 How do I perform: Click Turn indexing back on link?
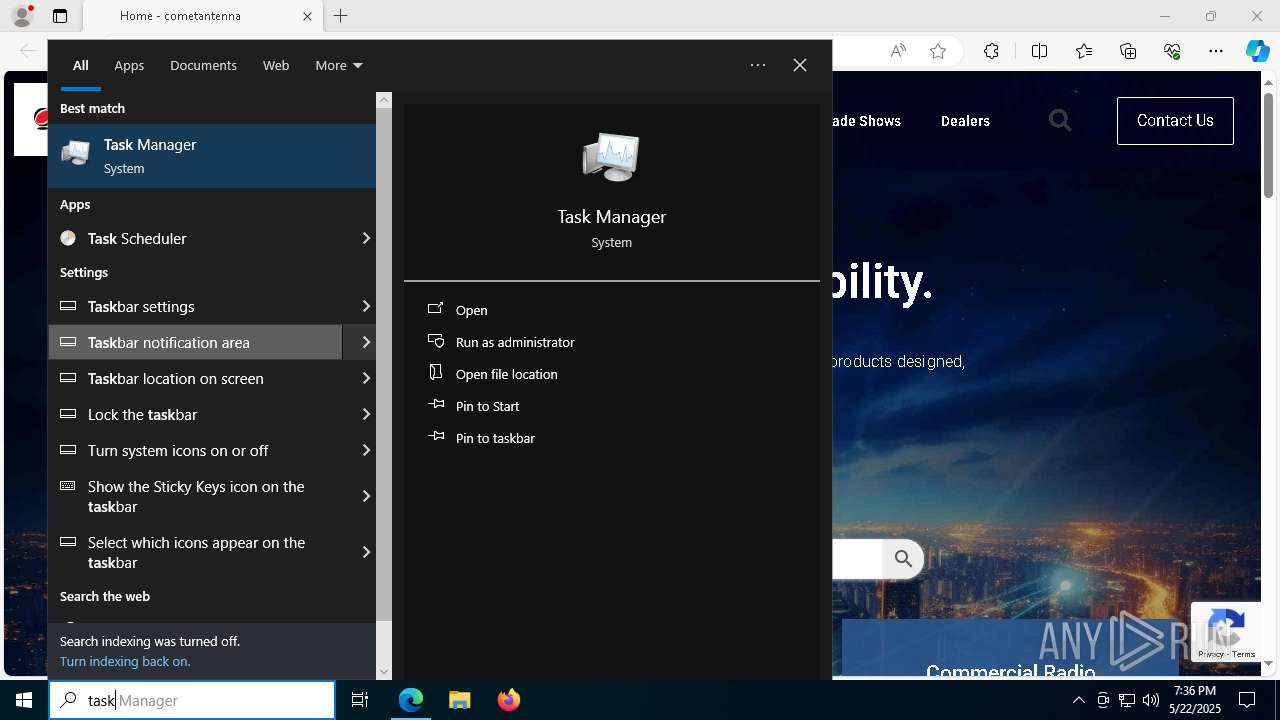point(125,661)
